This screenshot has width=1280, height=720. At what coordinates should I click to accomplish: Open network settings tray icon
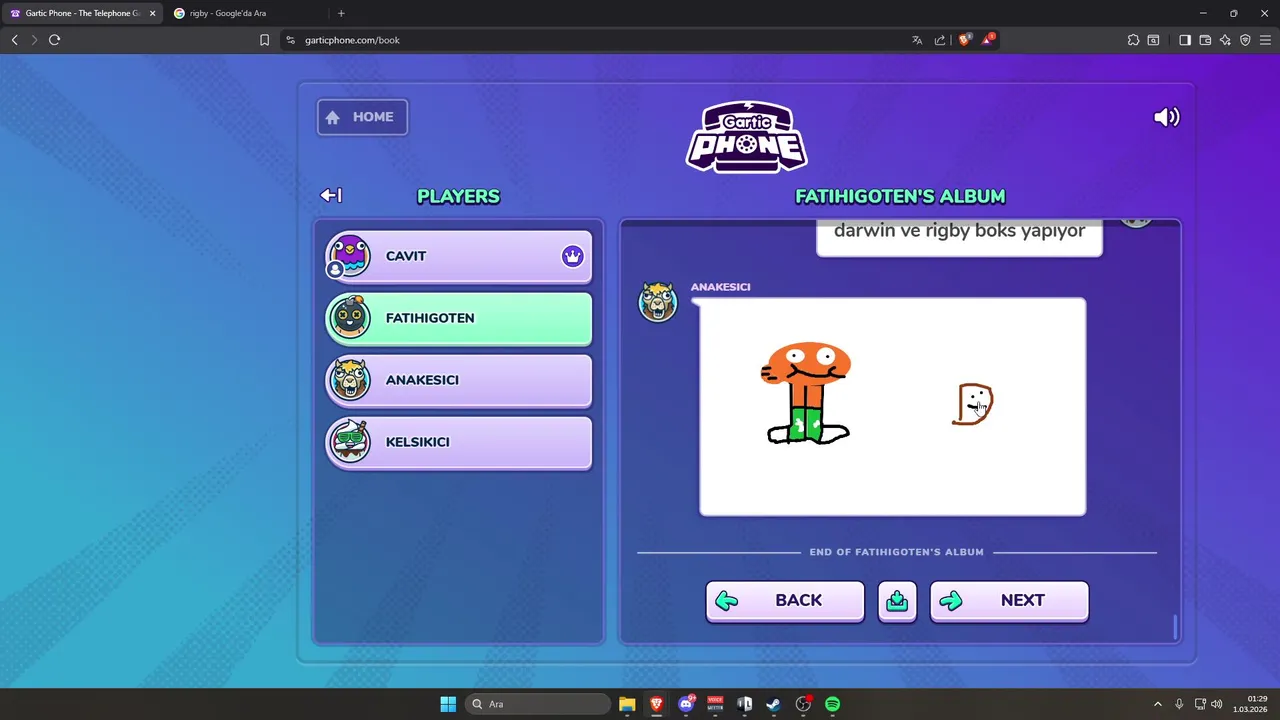pos(1200,704)
